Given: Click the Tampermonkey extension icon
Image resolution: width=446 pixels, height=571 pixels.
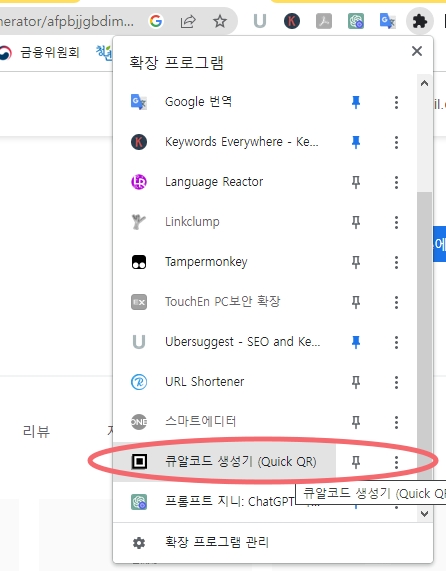Looking at the screenshot, I should coord(139,262).
